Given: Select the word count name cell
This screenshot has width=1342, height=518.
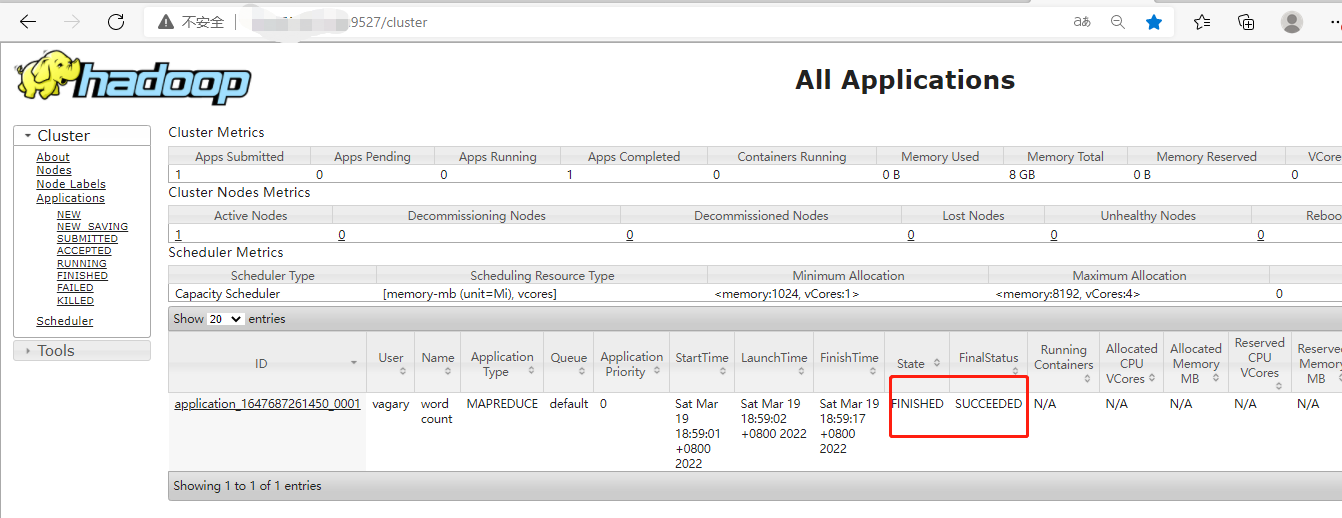Looking at the screenshot, I should pos(436,411).
